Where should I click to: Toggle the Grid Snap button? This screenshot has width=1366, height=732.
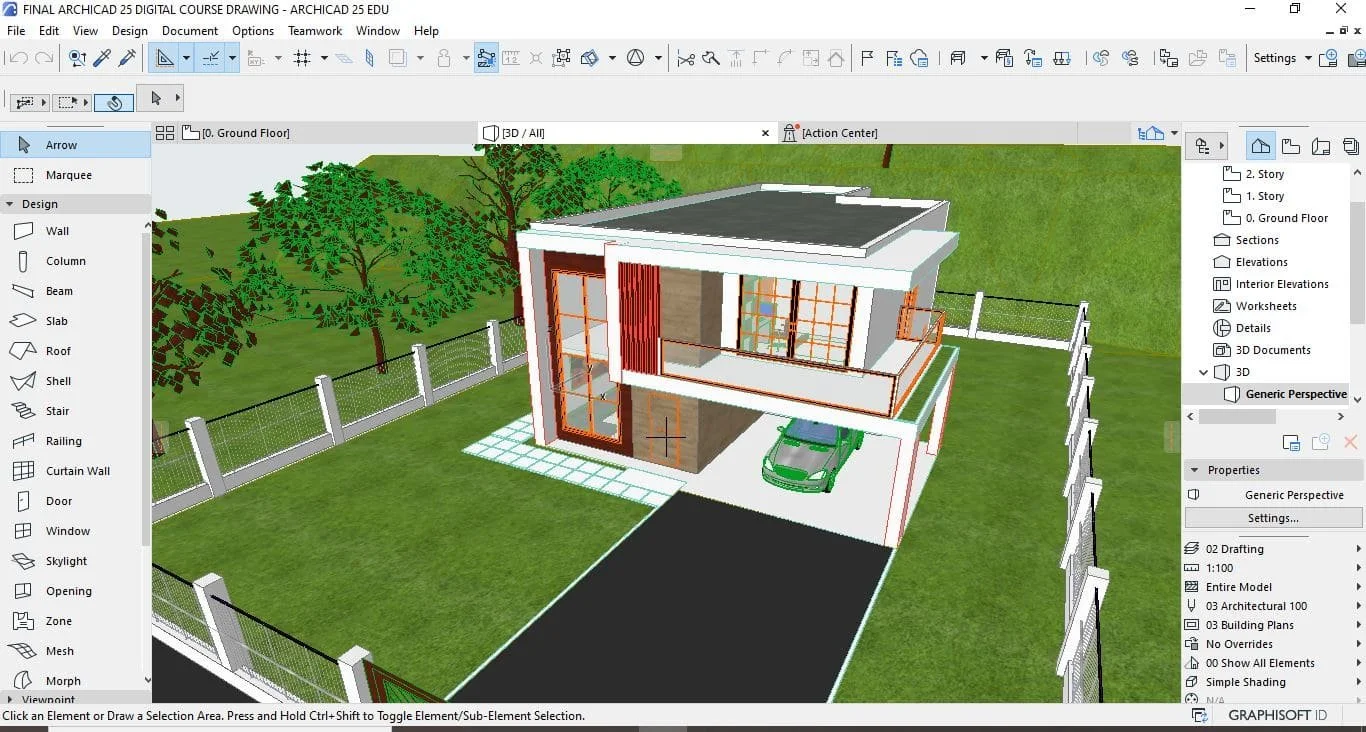tap(303, 58)
